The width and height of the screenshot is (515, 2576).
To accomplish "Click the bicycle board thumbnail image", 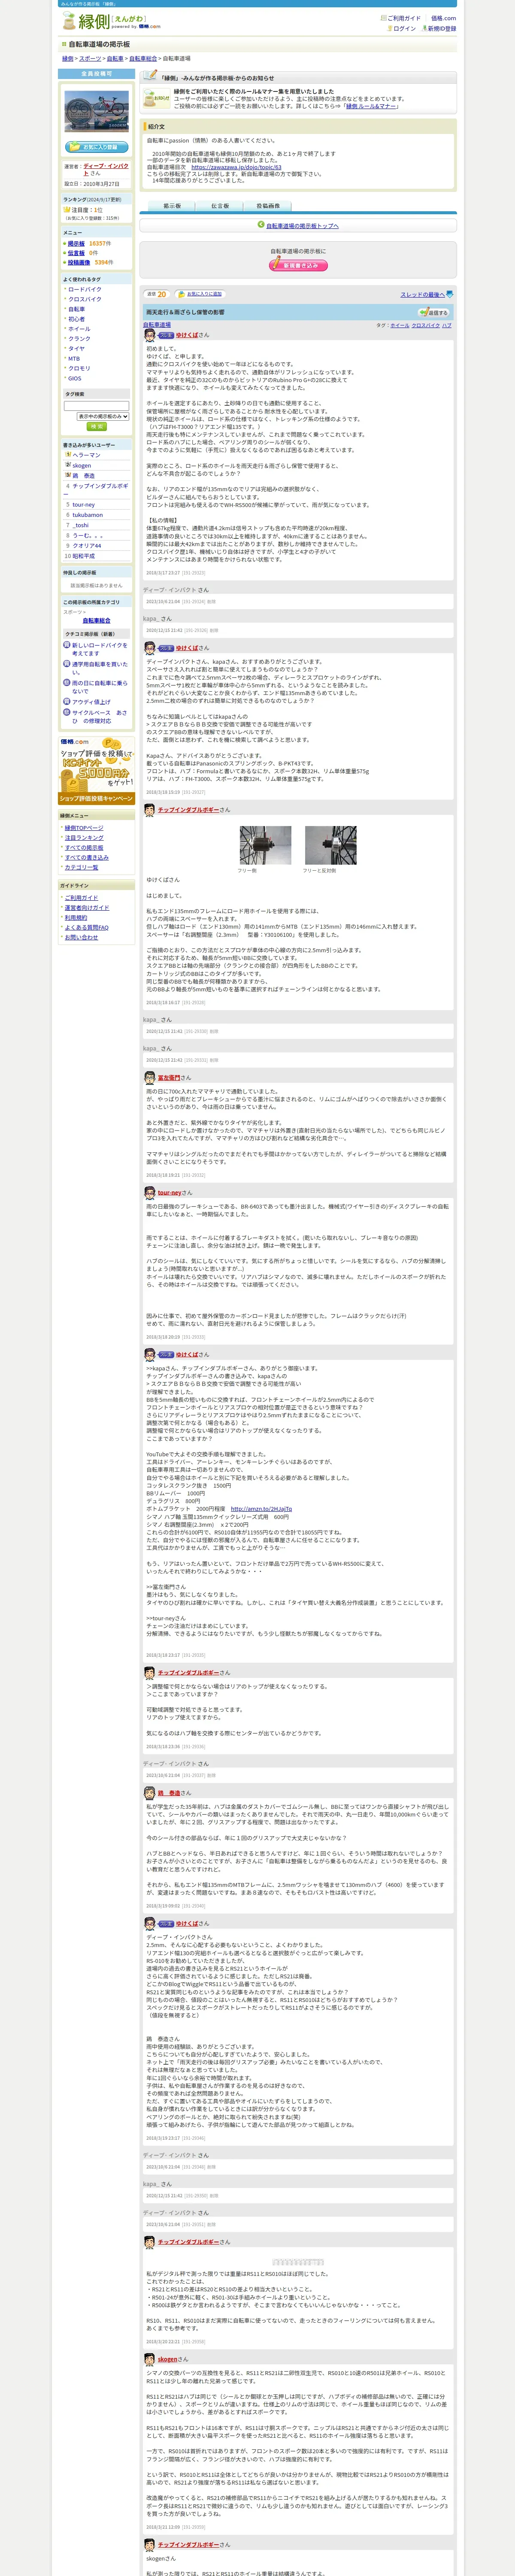I will (96, 111).
